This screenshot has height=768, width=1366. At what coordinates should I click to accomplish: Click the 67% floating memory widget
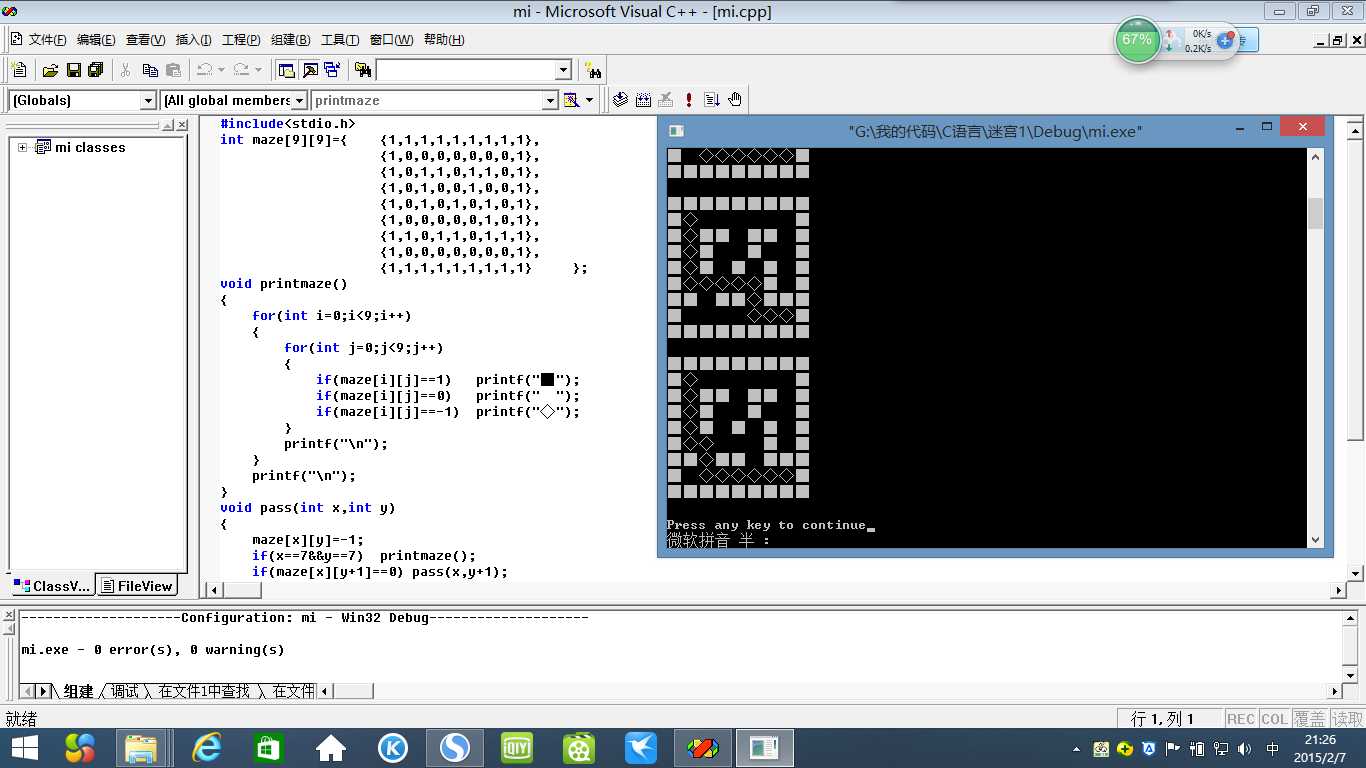pos(1137,40)
